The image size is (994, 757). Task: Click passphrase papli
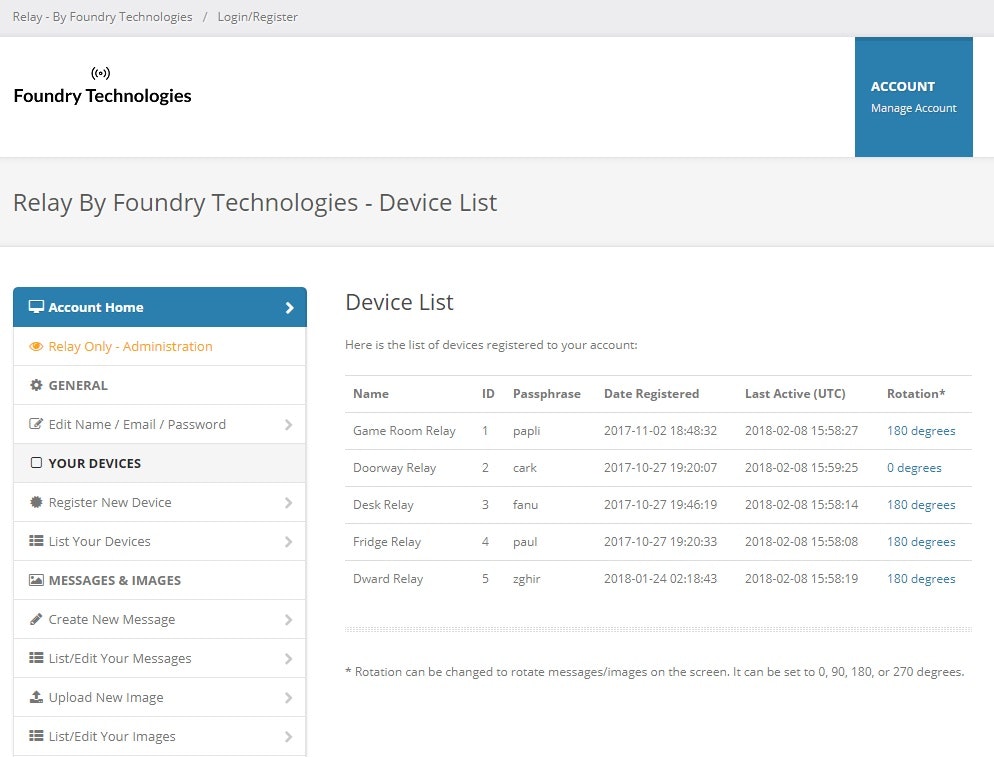[526, 431]
